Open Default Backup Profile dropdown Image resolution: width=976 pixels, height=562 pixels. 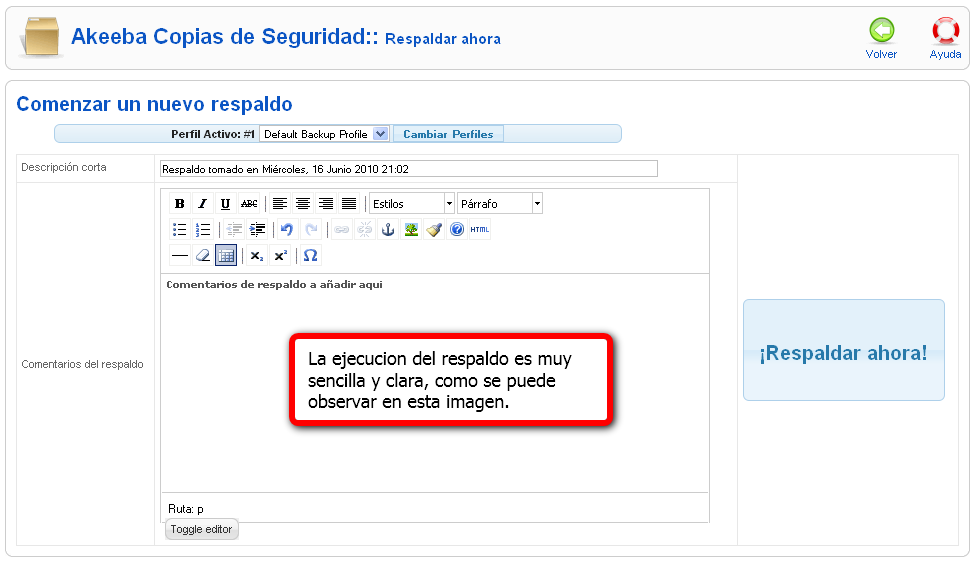pyautogui.click(x=324, y=134)
